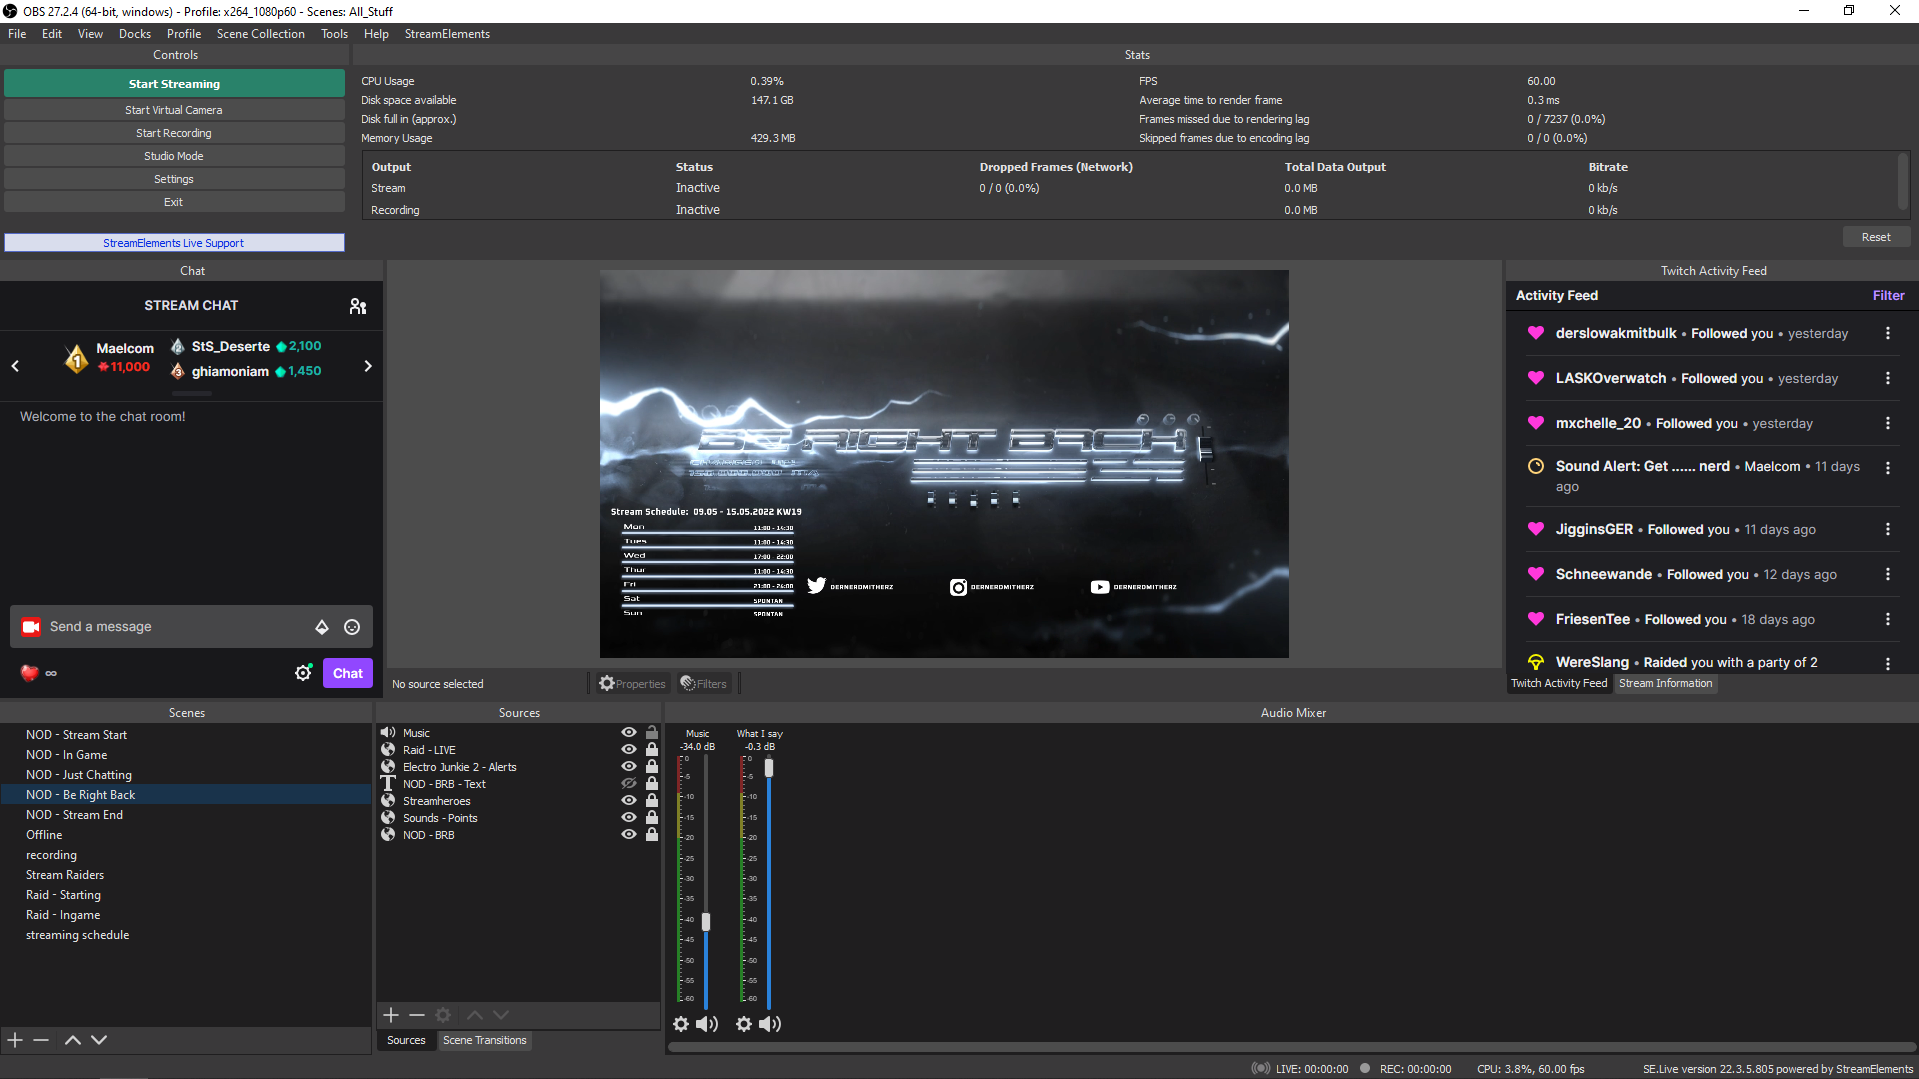Expand leaderboard with right chevron in chat
The height and width of the screenshot is (1079, 1919).
point(367,366)
